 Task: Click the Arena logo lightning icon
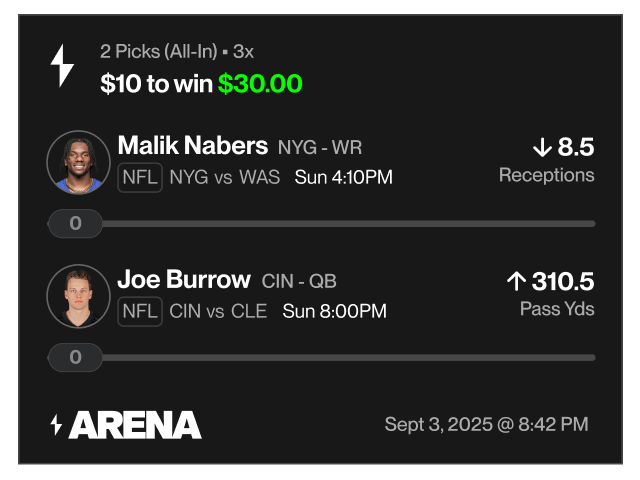(56, 425)
